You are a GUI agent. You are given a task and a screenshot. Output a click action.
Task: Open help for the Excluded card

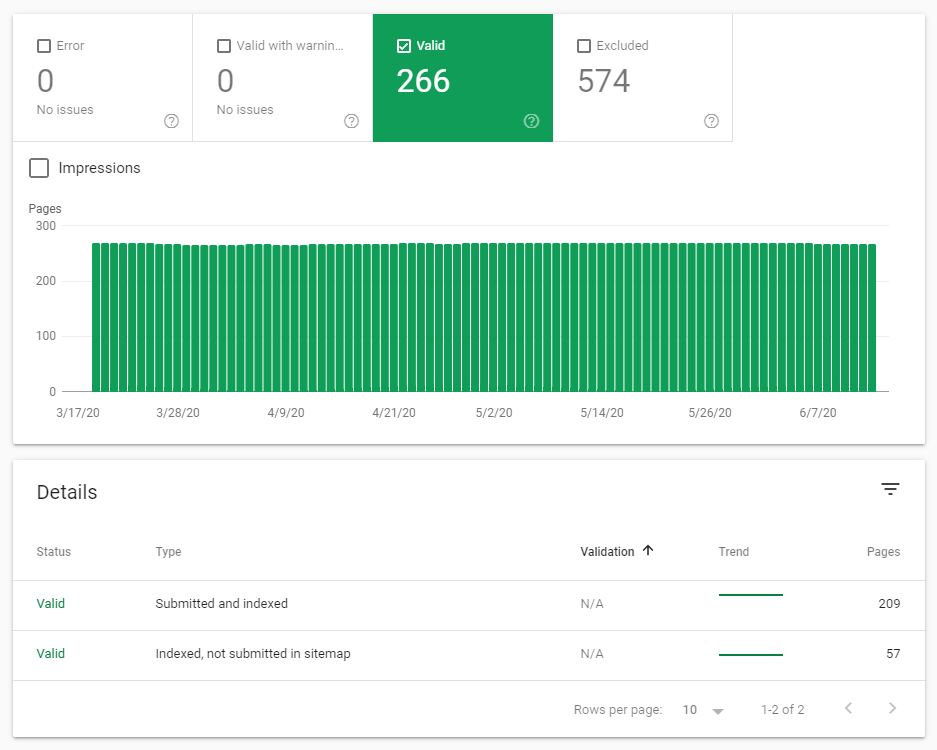coord(711,121)
